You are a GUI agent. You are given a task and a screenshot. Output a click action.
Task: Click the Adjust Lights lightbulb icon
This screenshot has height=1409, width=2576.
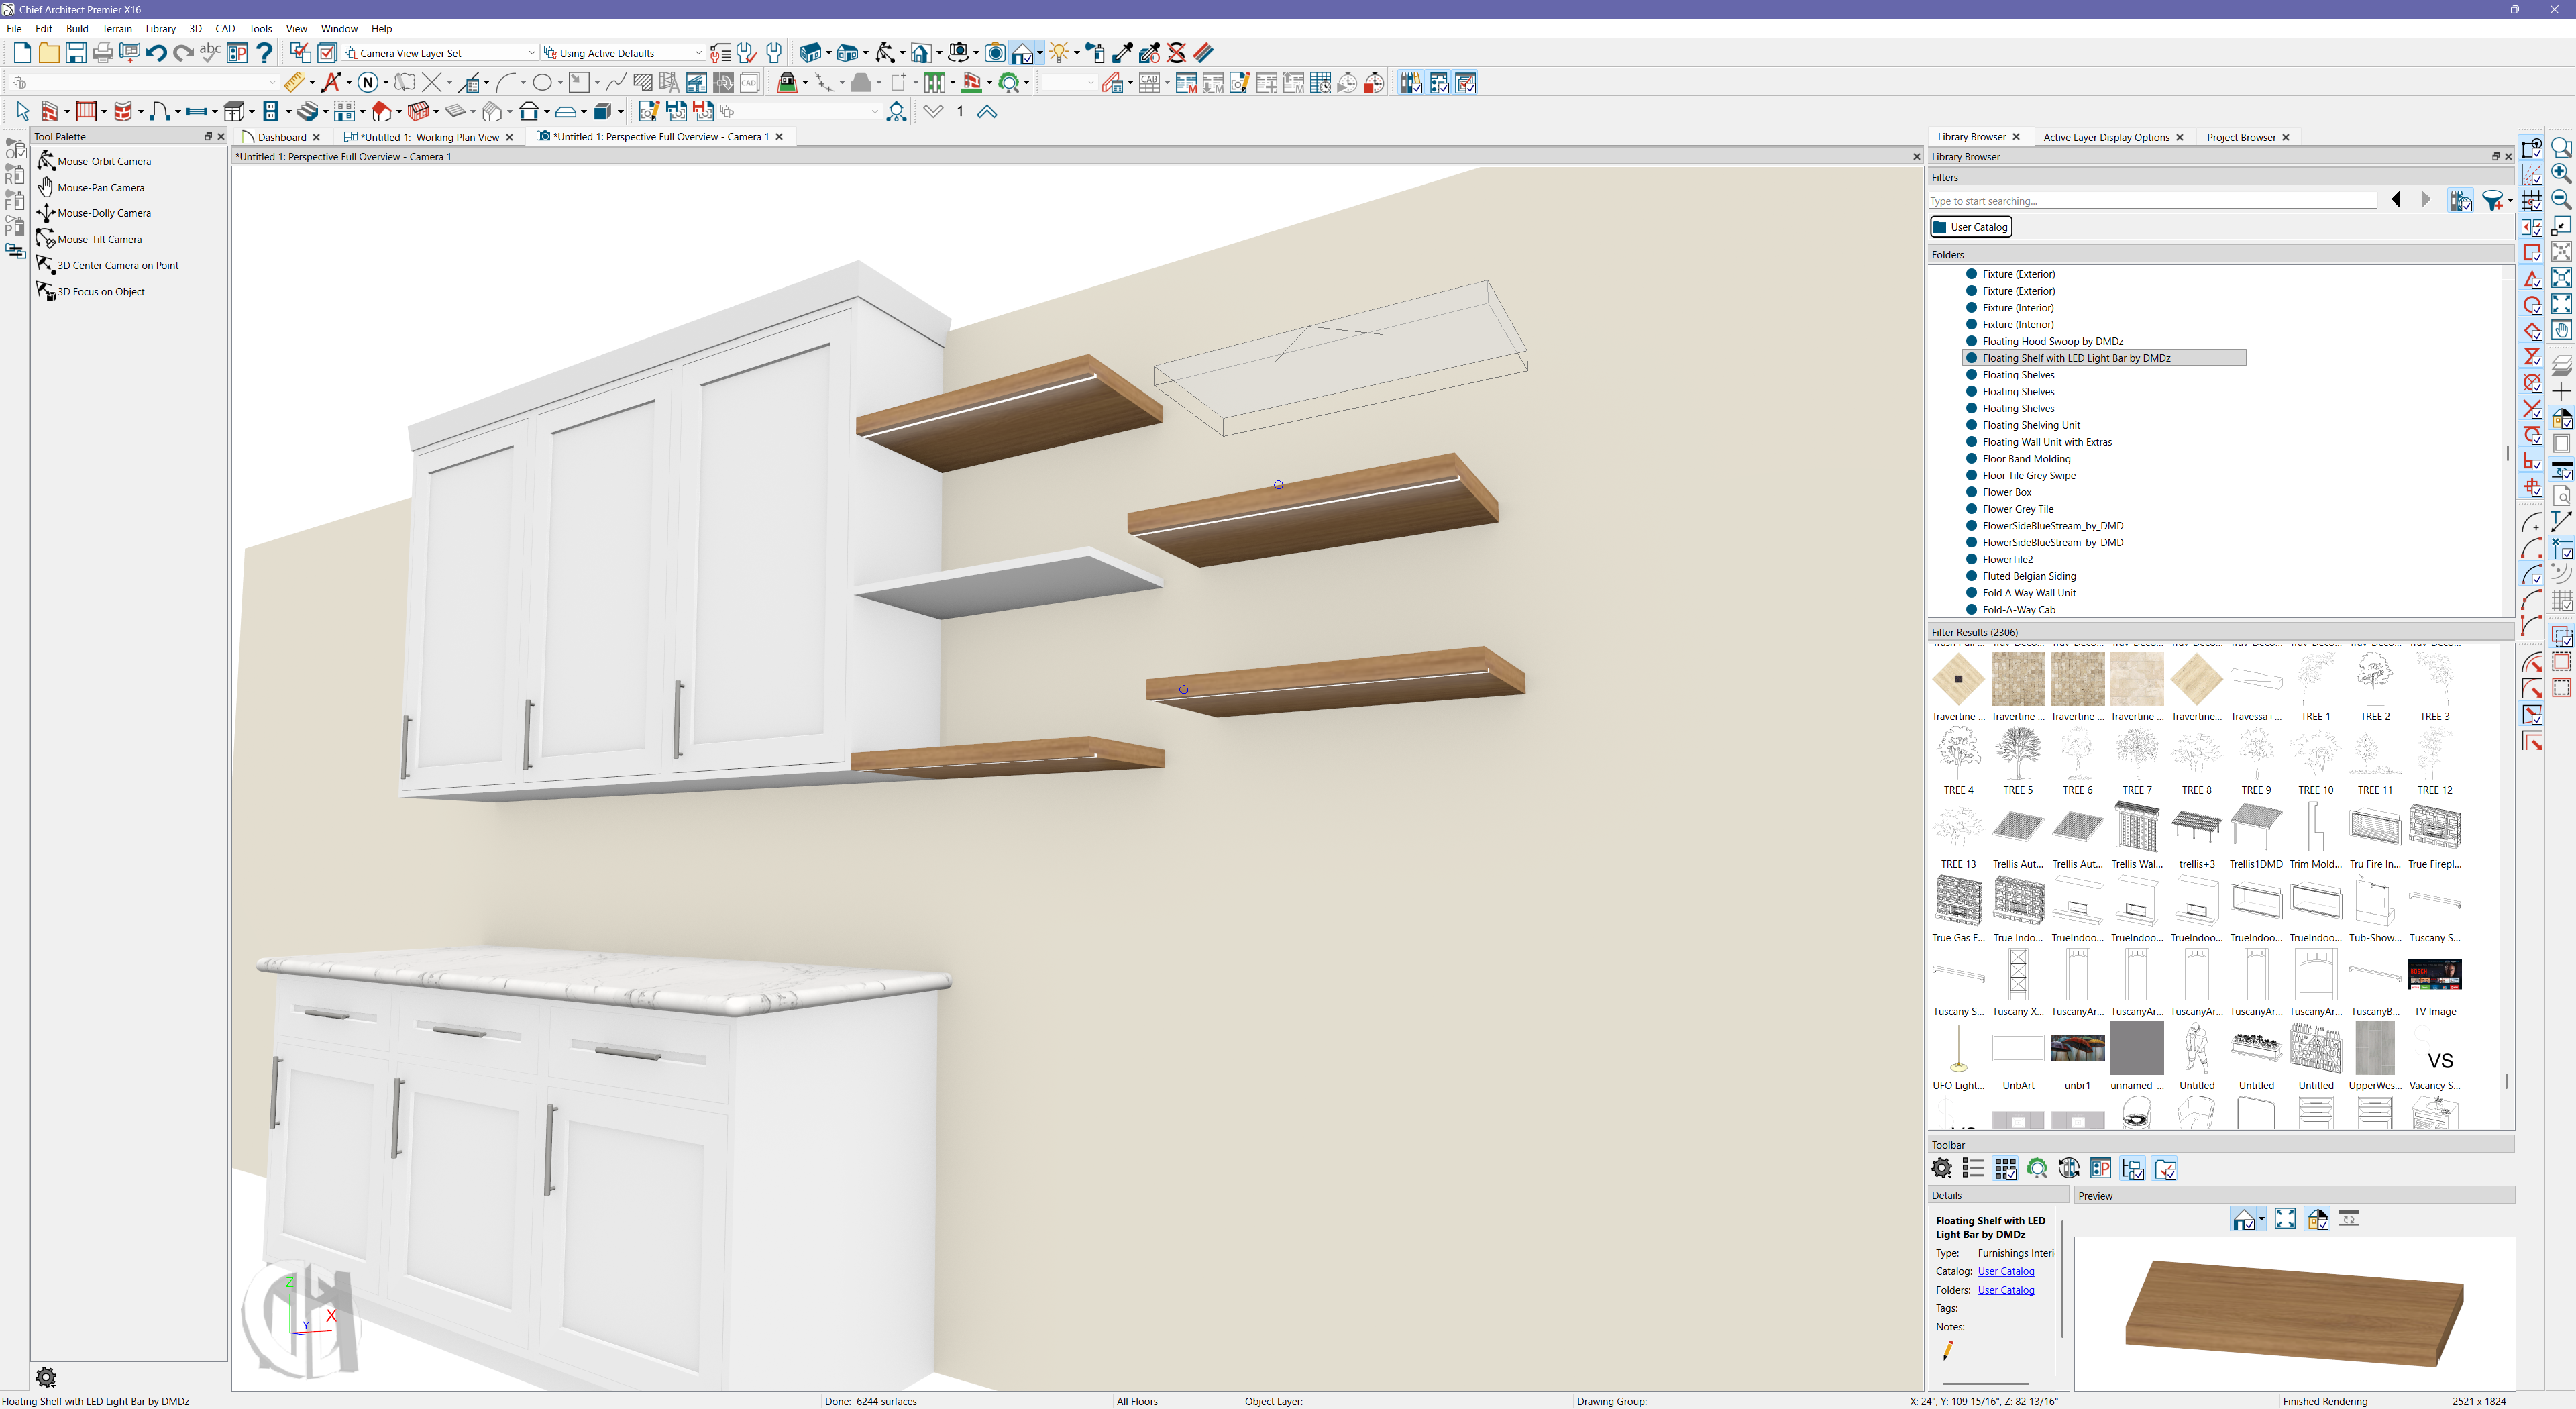[x=1059, y=53]
